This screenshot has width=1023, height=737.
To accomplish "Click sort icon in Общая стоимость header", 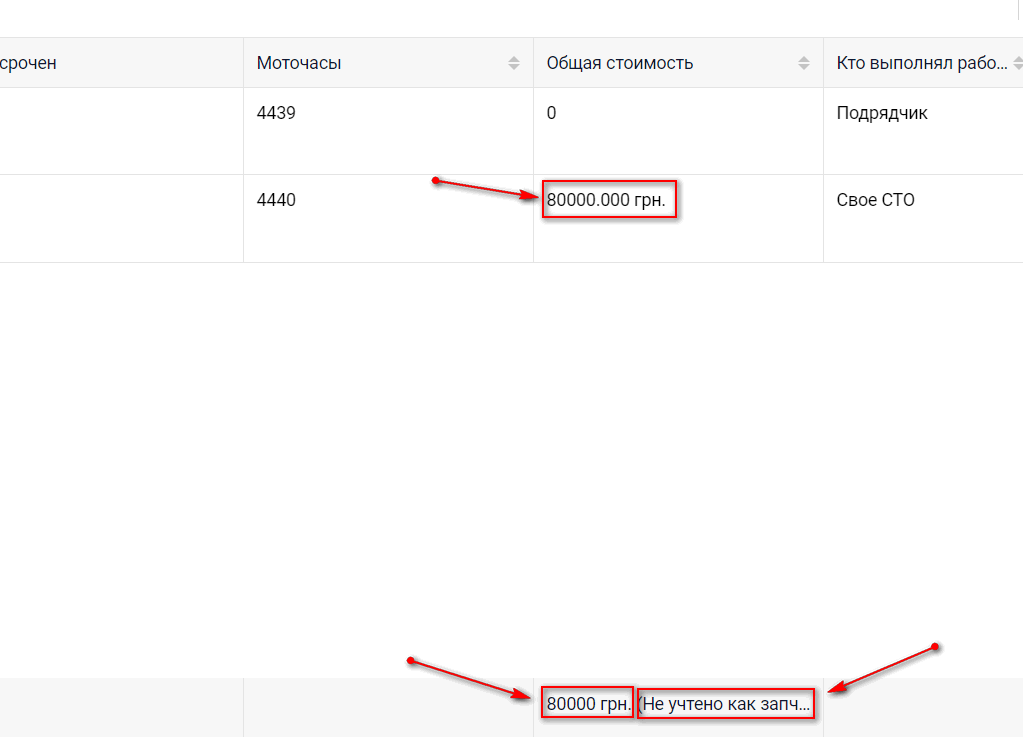I will [x=803, y=63].
